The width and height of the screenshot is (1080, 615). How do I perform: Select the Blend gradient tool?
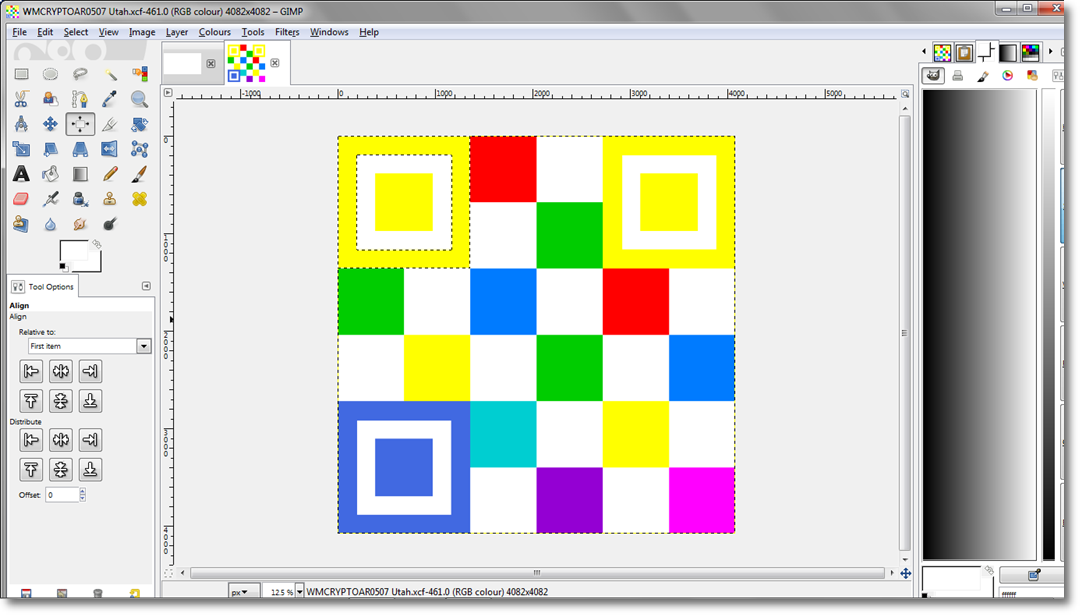click(x=80, y=174)
